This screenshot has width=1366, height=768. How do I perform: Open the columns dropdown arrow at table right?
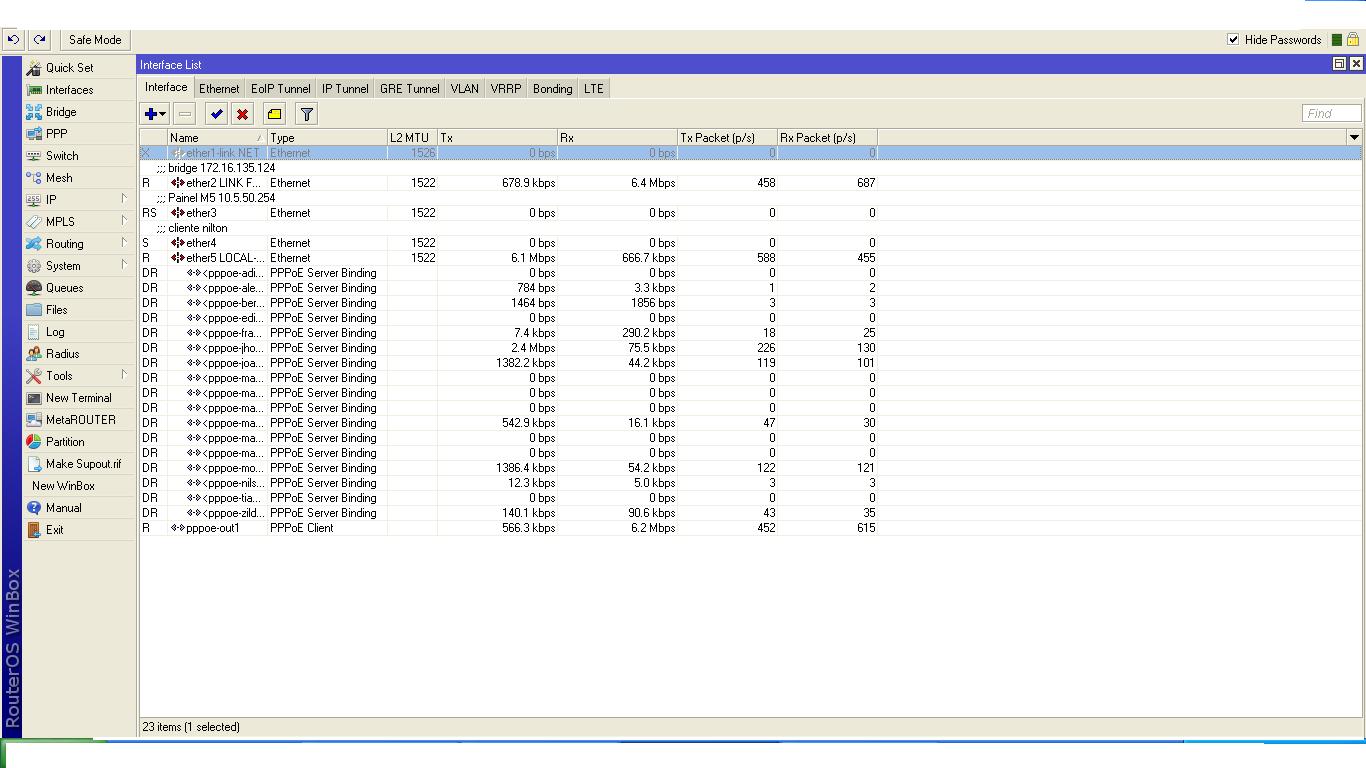click(x=1354, y=138)
